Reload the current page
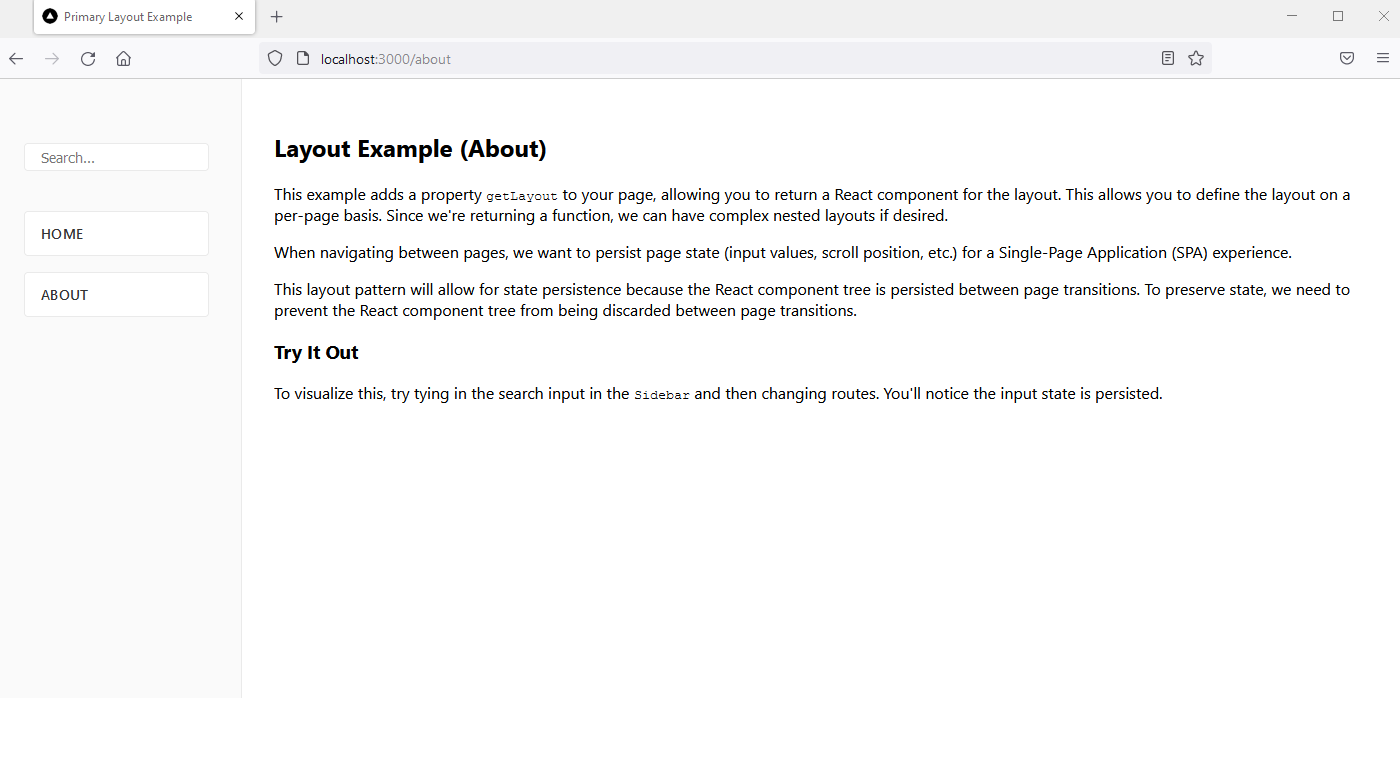 coord(88,59)
